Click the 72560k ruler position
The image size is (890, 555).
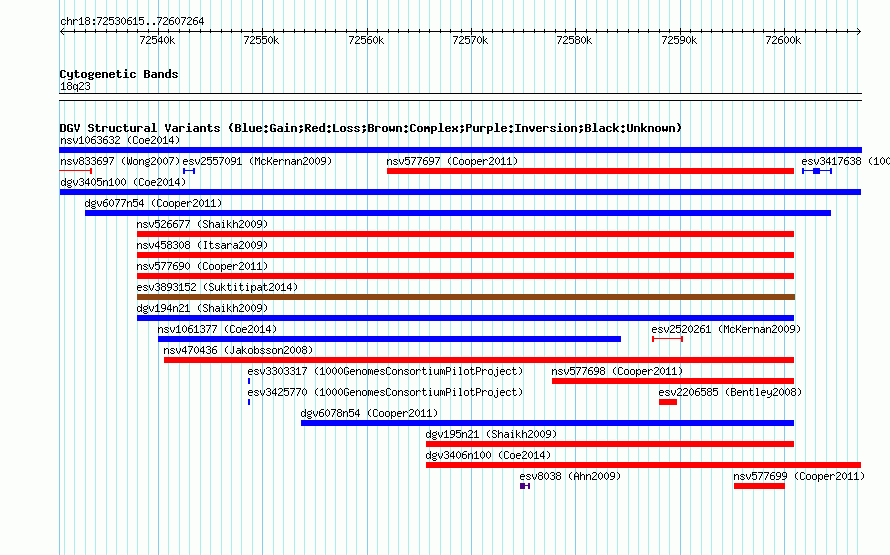coord(366,40)
